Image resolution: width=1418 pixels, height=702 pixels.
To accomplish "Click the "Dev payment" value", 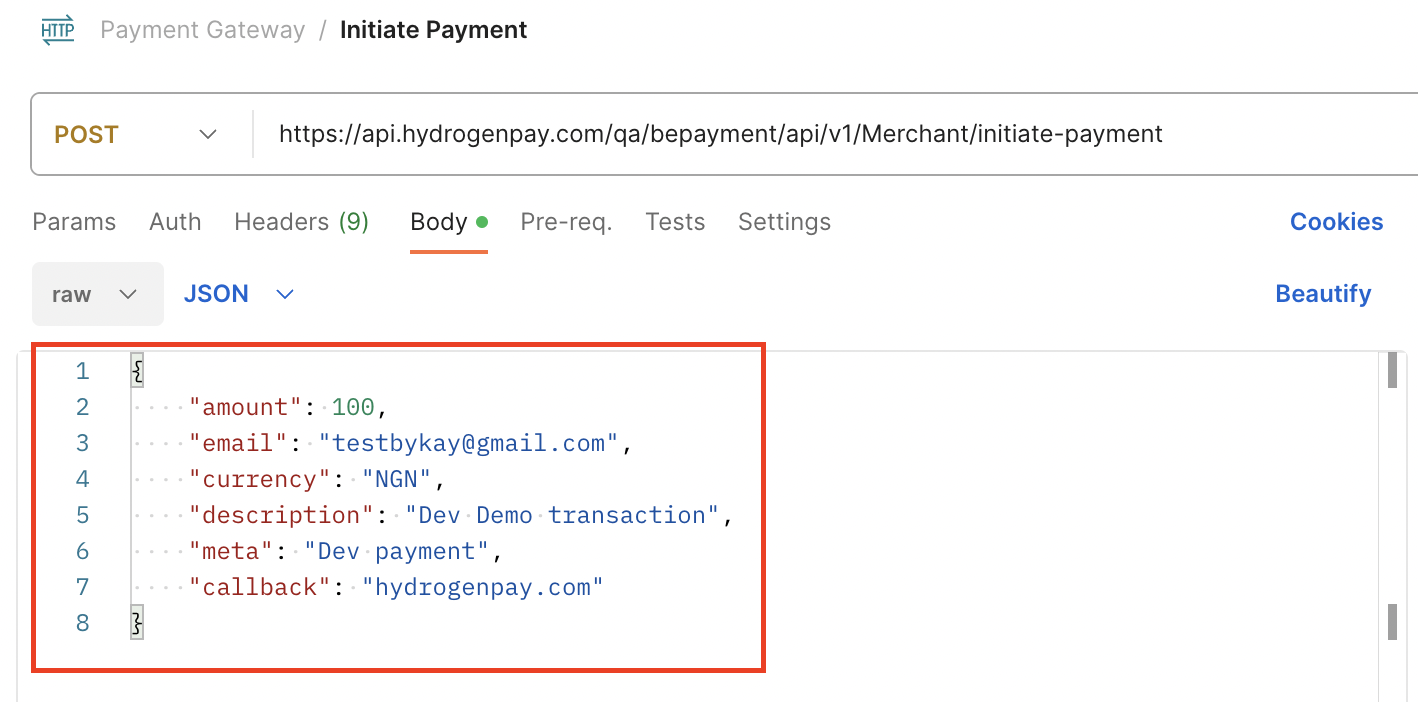I will [398, 551].
